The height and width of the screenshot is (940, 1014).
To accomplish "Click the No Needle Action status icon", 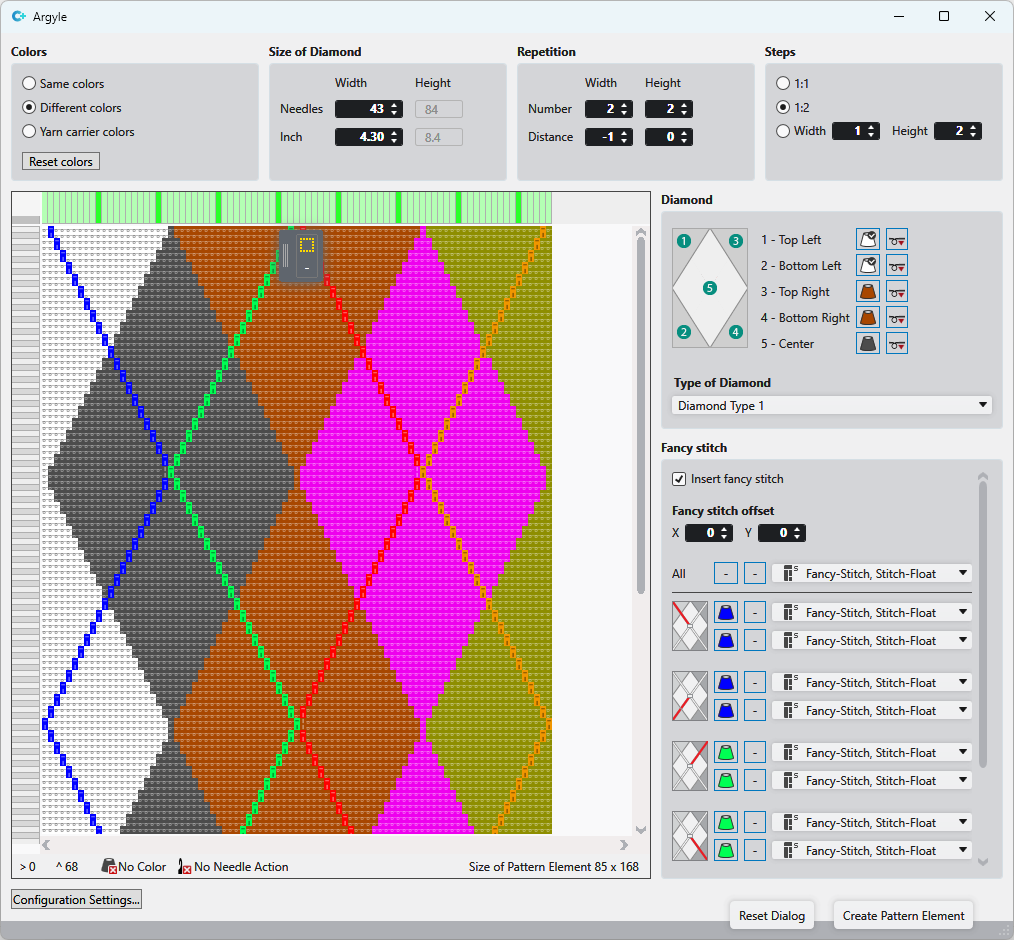I will [x=185, y=867].
